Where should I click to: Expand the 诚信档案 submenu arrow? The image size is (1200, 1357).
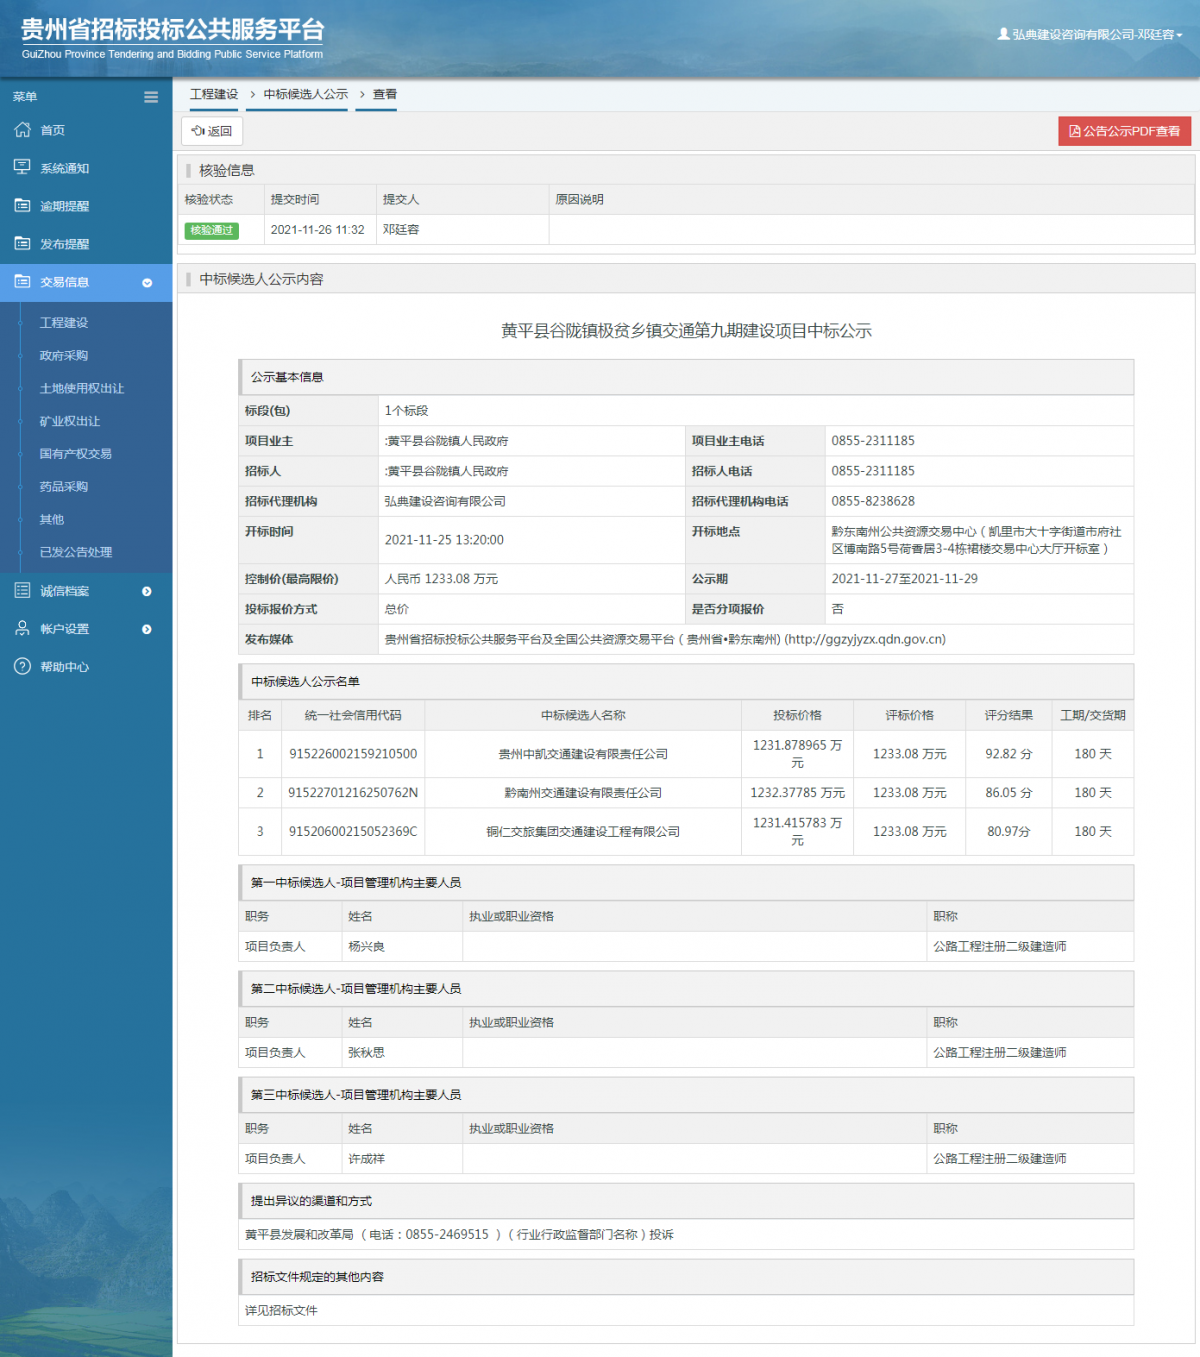tap(147, 592)
